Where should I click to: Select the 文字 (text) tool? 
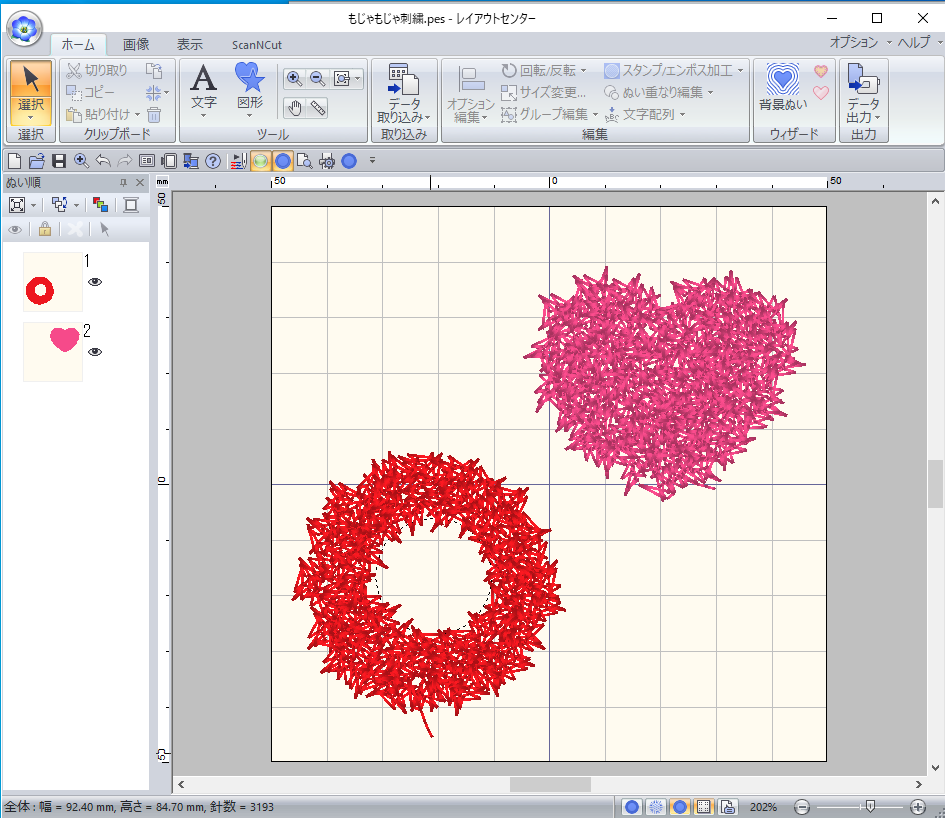pos(203,90)
